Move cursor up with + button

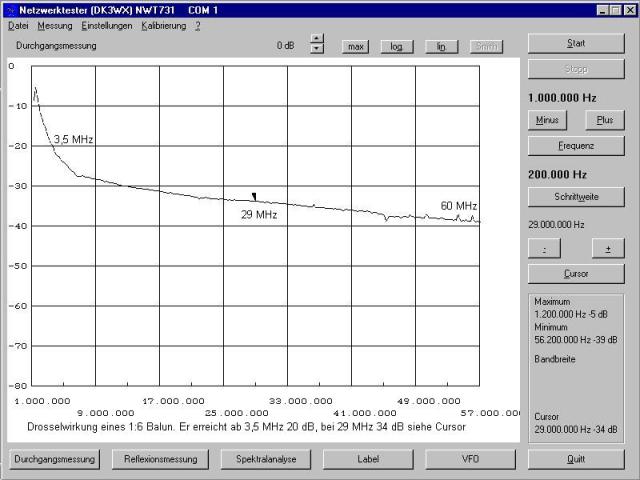(608, 248)
